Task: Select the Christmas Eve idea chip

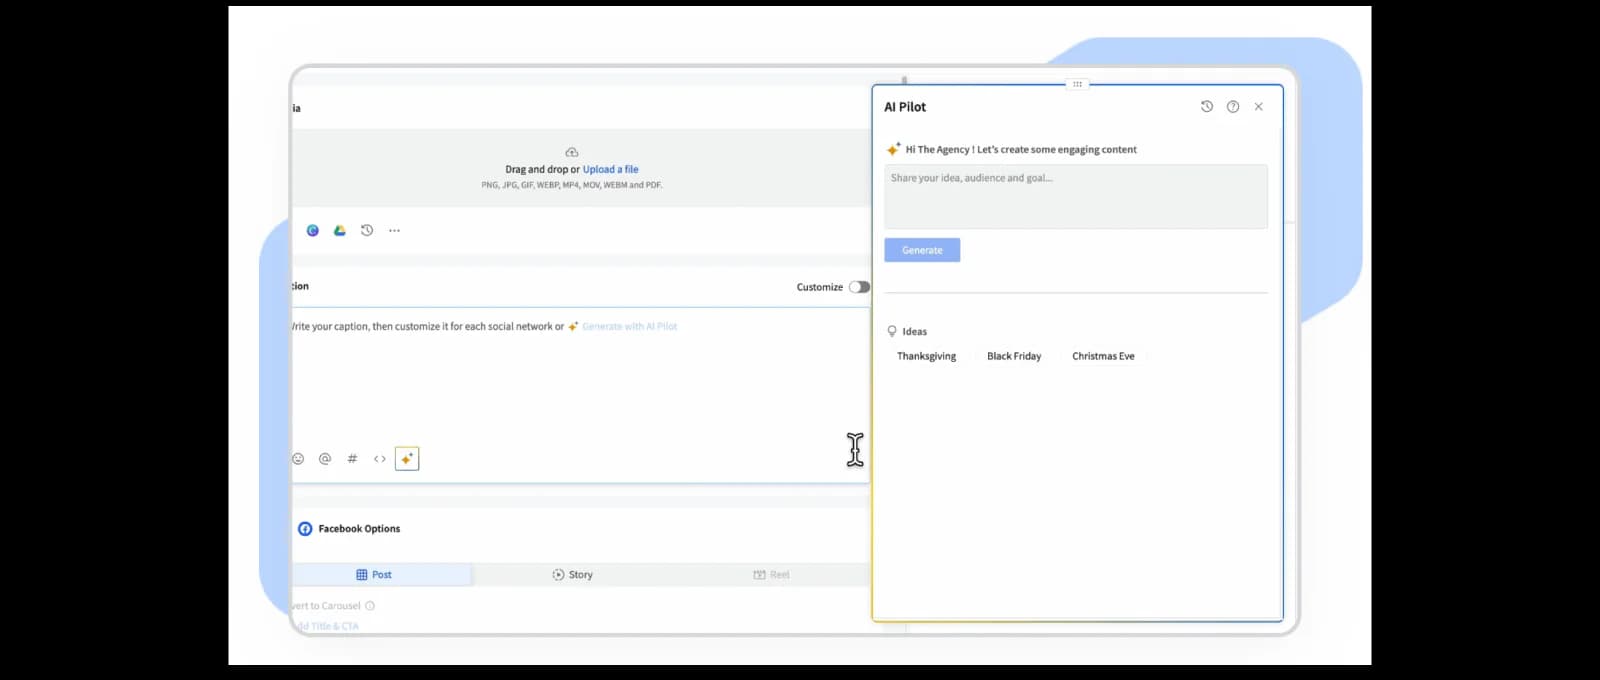Action: click(1103, 356)
